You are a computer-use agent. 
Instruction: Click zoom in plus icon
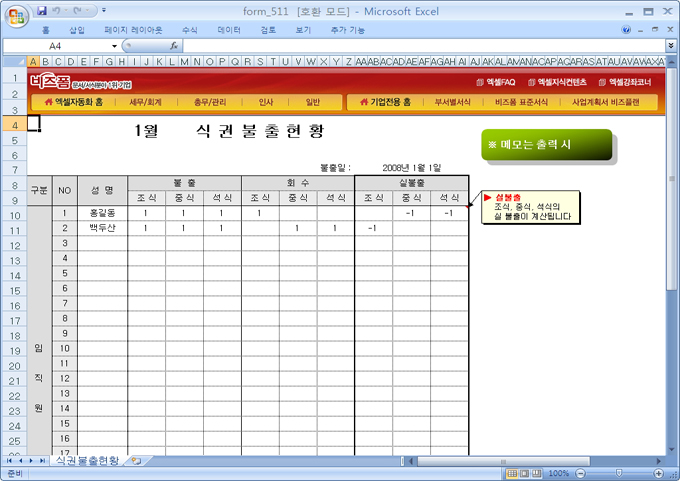pos(659,473)
